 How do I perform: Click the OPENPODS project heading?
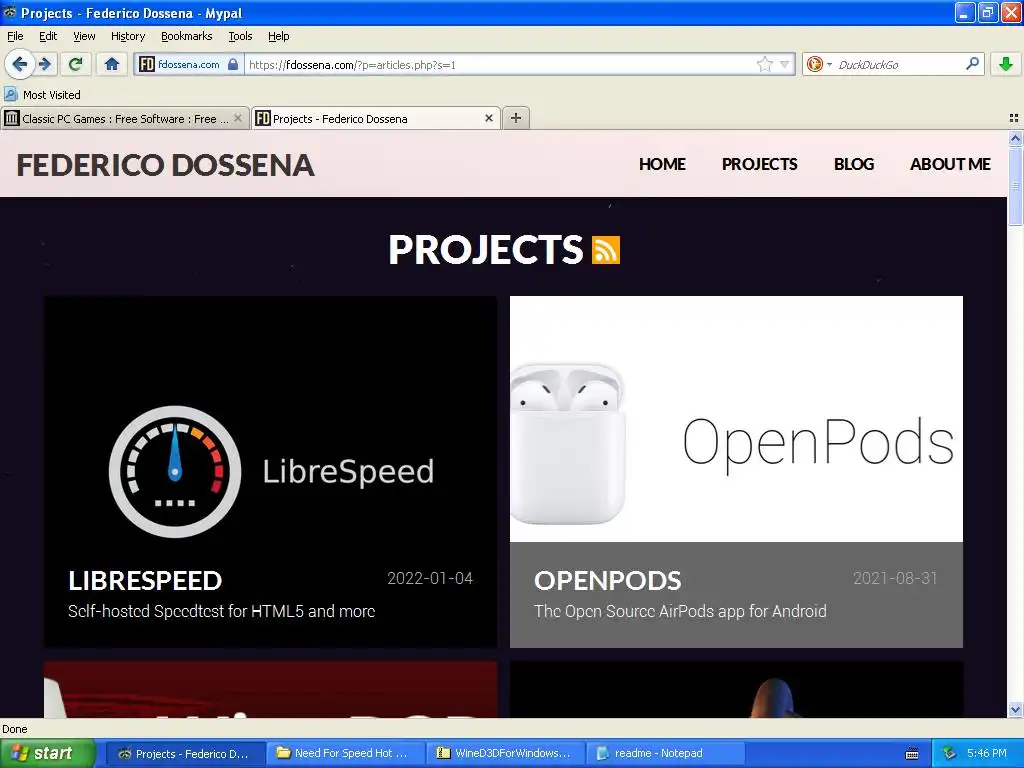pos(607,581)
